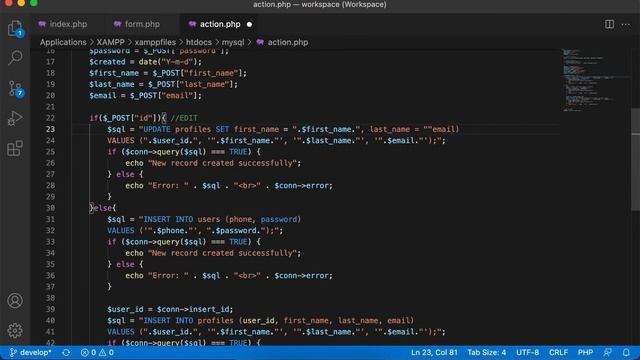Click the mysql breadcrumb segment
The image size is (640, 360).
(233, 42)
